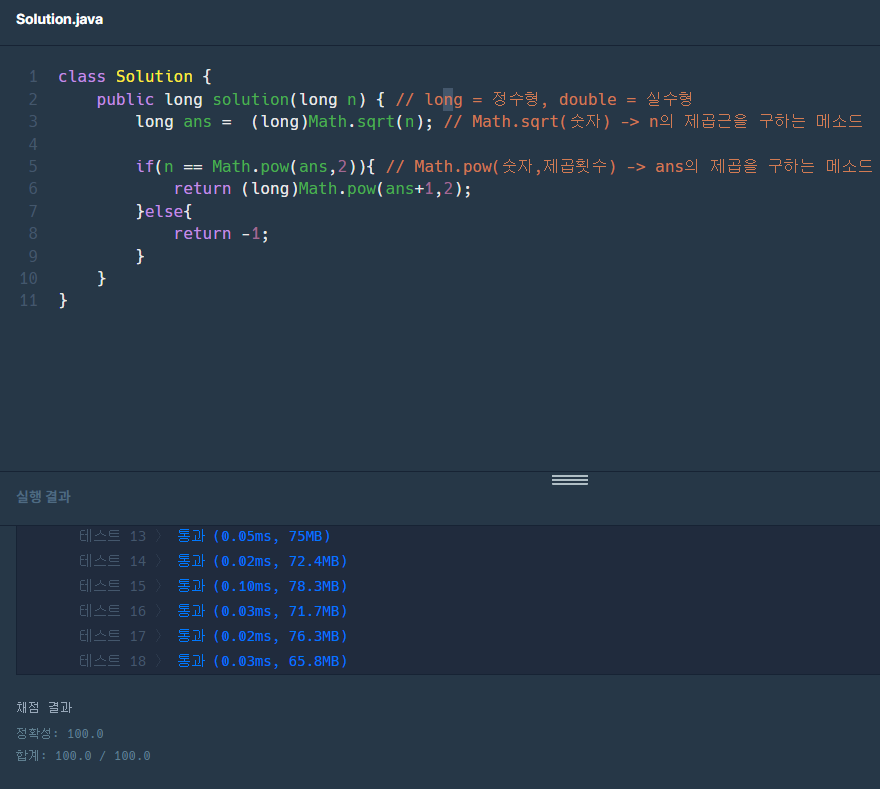
Task: Click line number 5 in the gutter
Action: pos(33,166)
